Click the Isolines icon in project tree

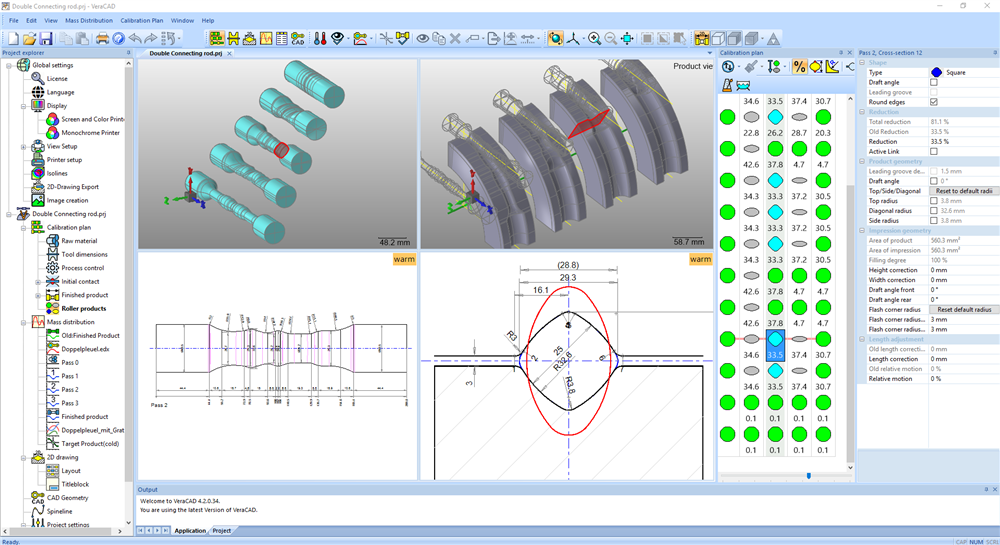pos(36,173)
